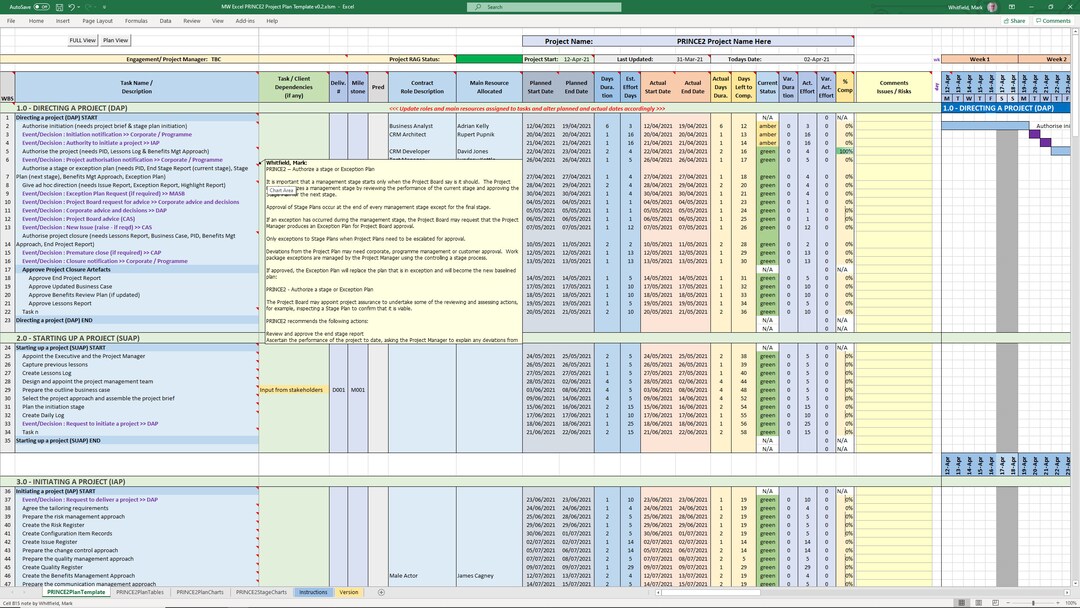Adjust the zoom slider on the status bar
The height and width of the screenshot is (608, 1080).
point(1033,602)
